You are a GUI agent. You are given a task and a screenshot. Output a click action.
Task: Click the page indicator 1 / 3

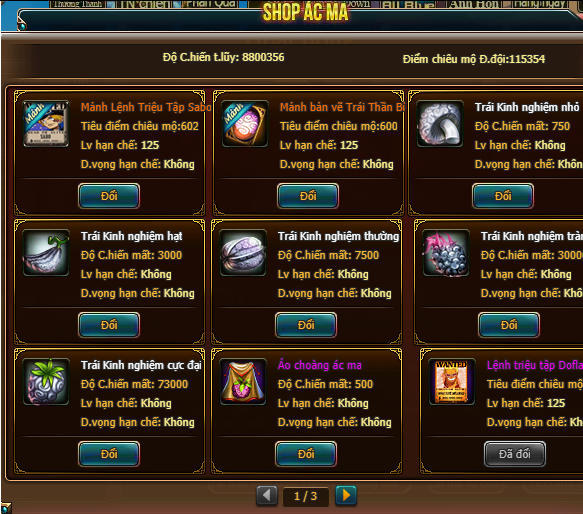tap(306, 496)
